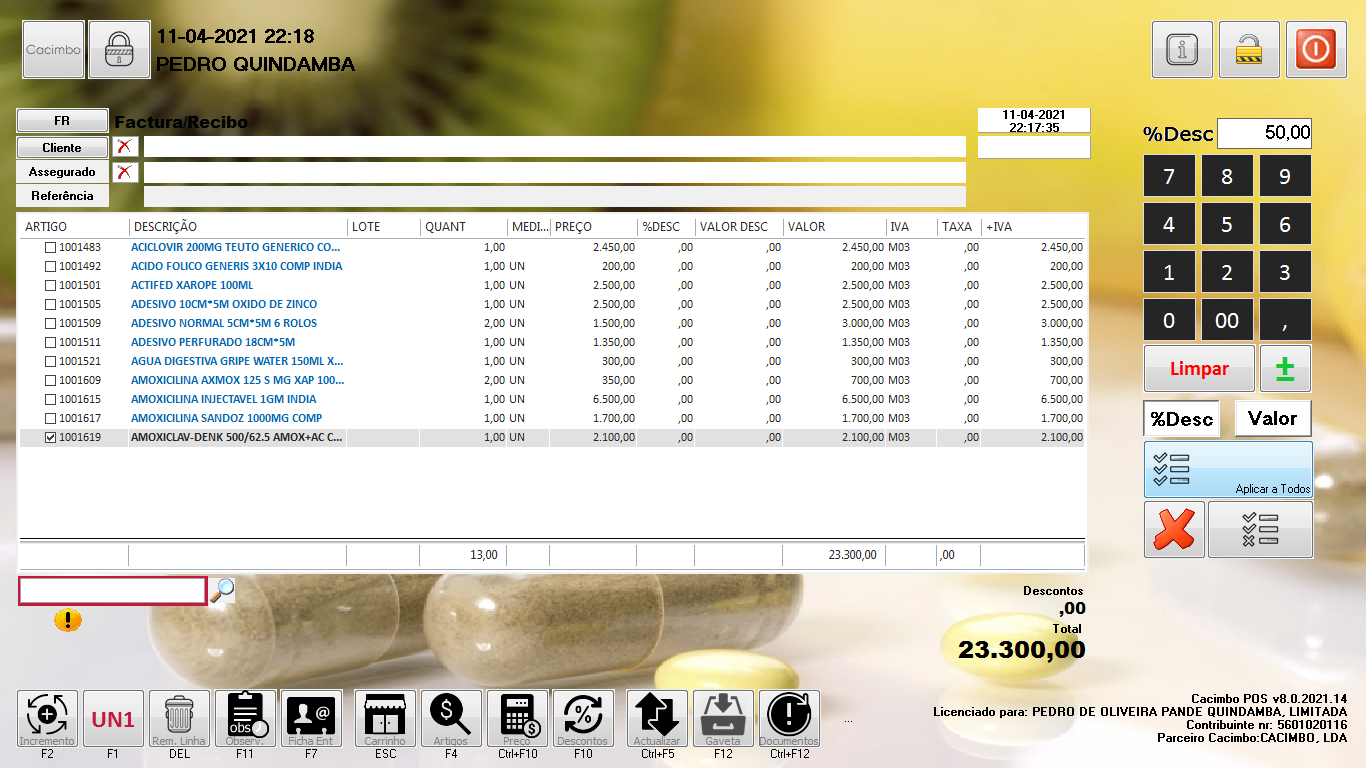This screenshot has width=1366, height=768.
Task: Check the box for article 1001483
Action: point(50,247)
